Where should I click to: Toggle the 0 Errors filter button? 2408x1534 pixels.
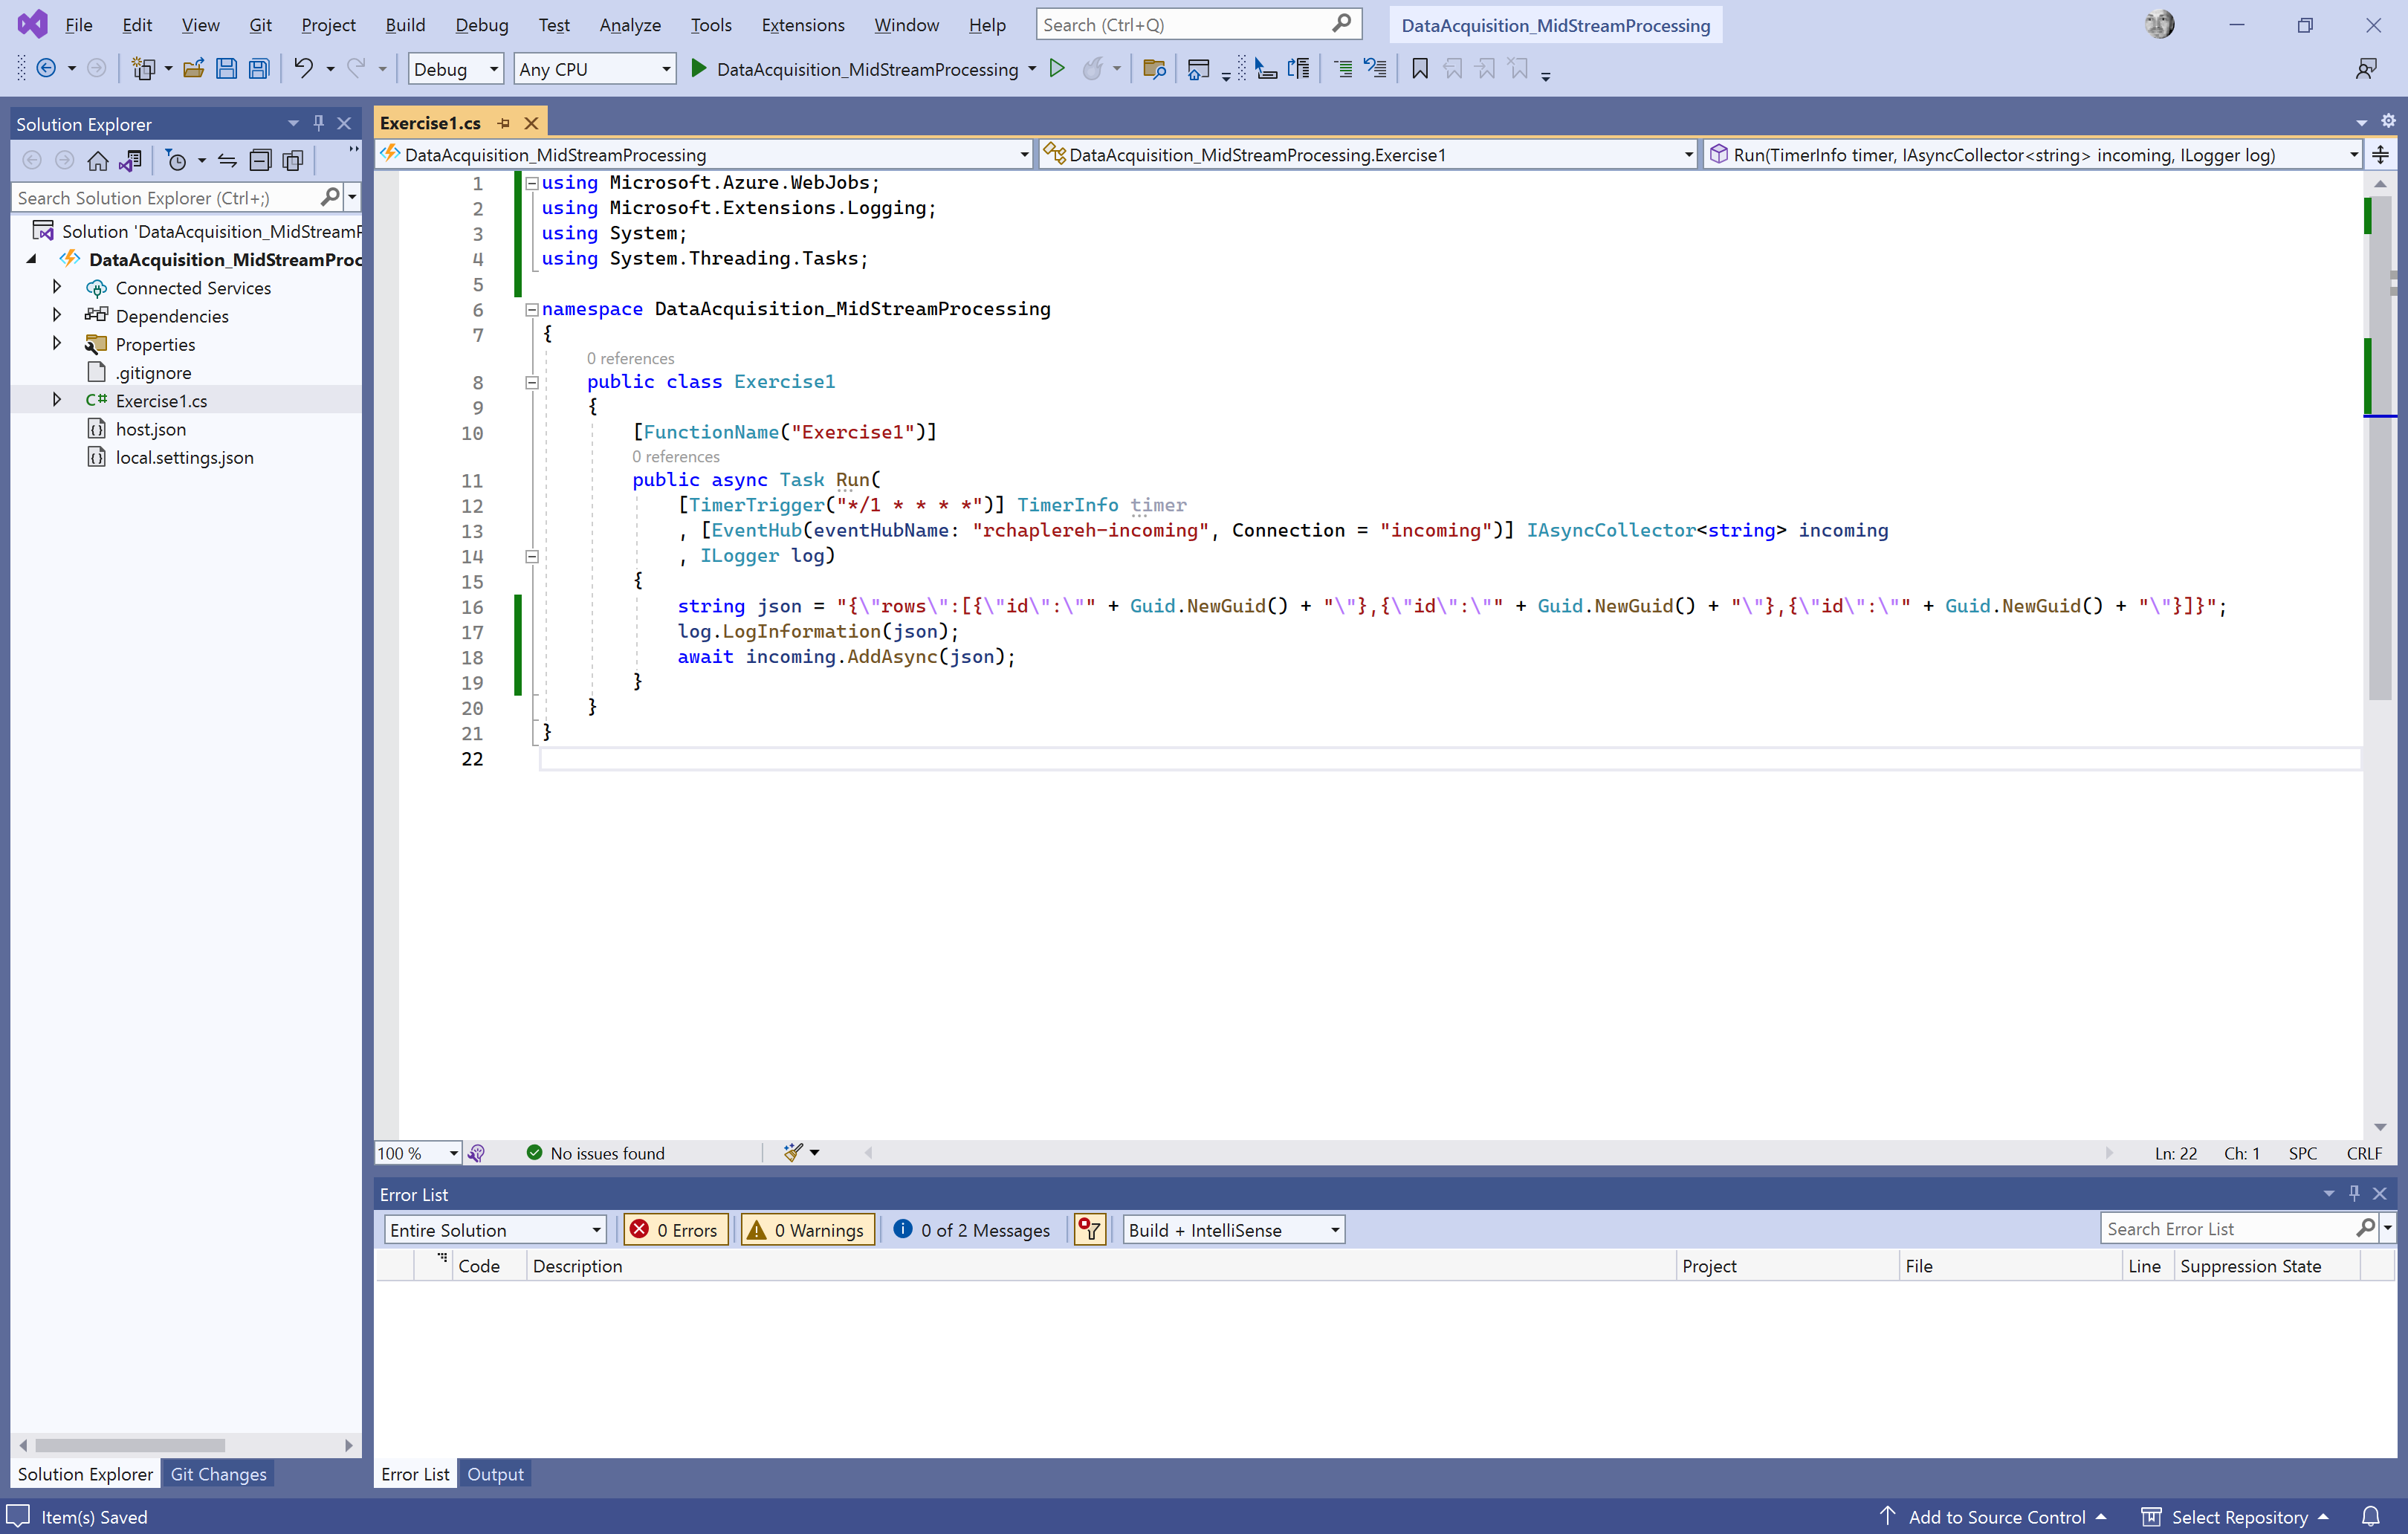coord(675,1229)
